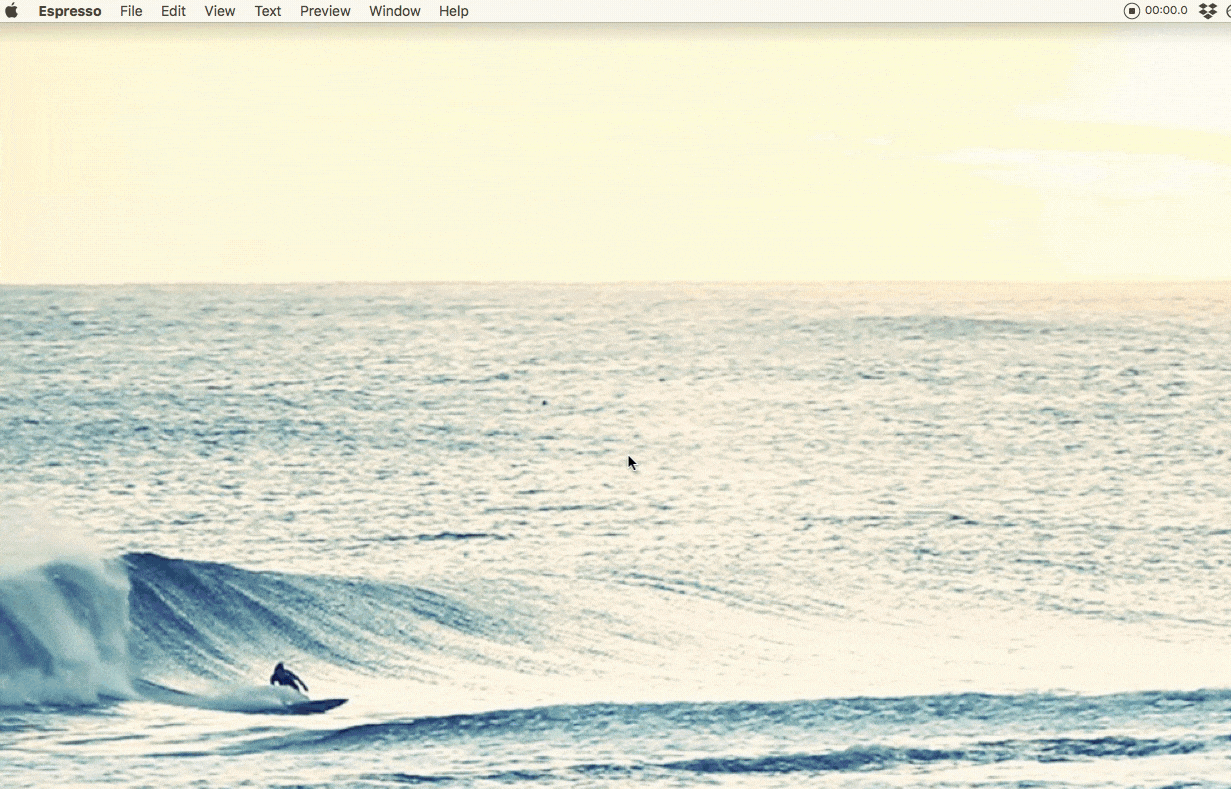This screenshot has width=1231, height=789.
Task: Open the Edit menu
Action: tap(173, 11)
